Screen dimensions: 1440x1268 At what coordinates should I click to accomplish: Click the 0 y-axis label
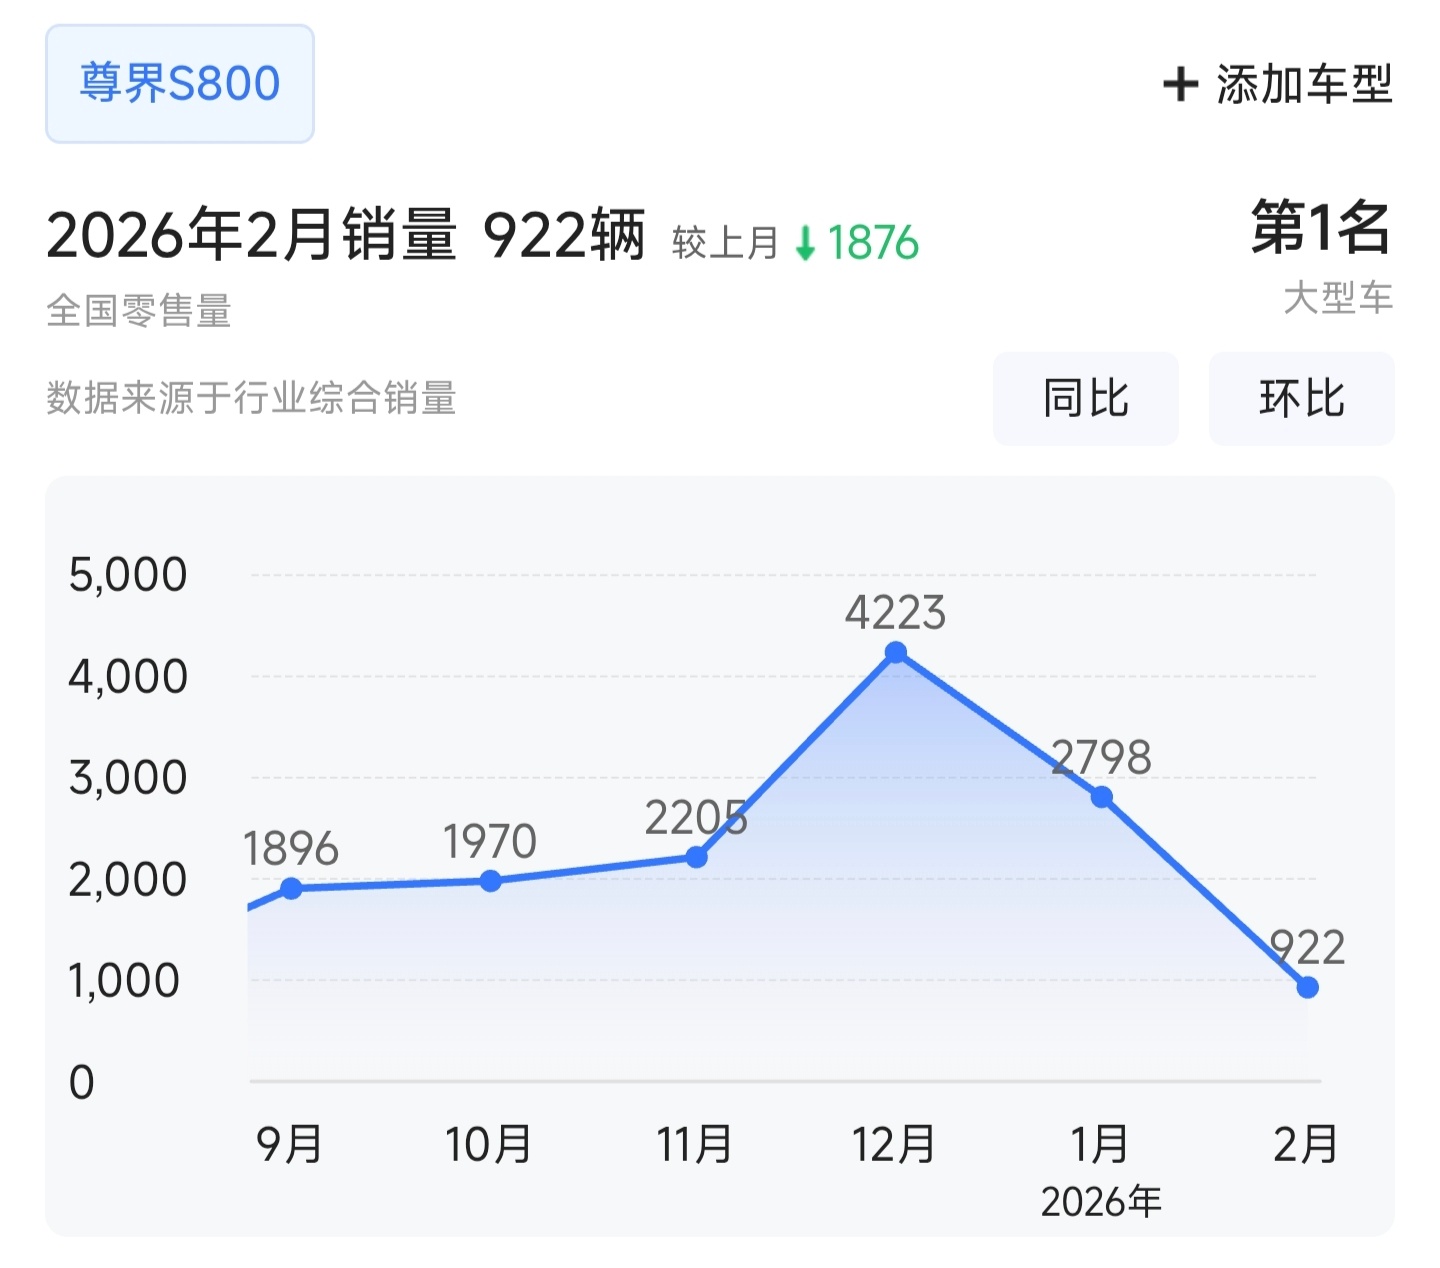[x=82, y=1082]
